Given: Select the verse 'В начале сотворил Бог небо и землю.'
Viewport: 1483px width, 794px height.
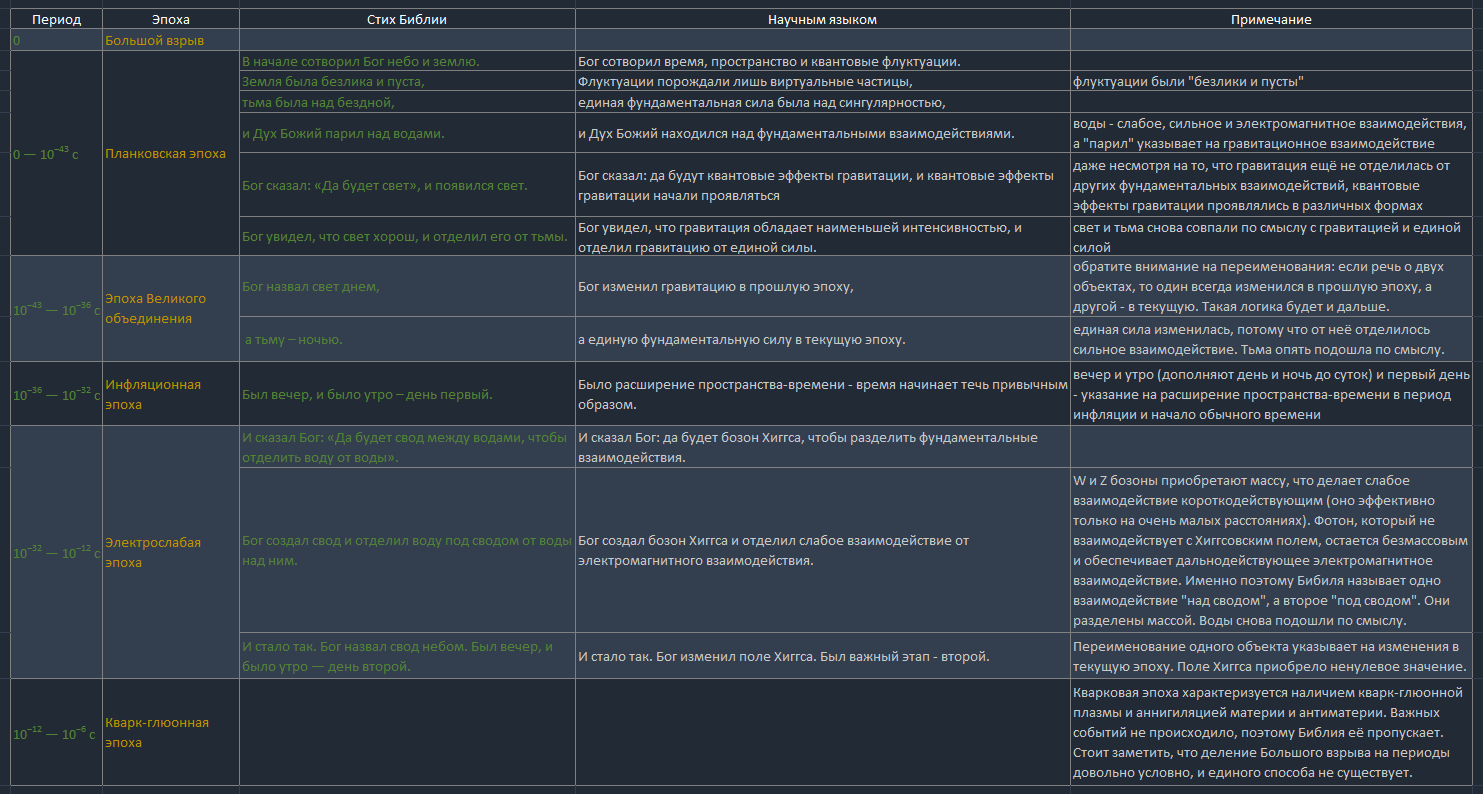Looking at the screenshot, I should pyautogui.click(x=407, y=61).
